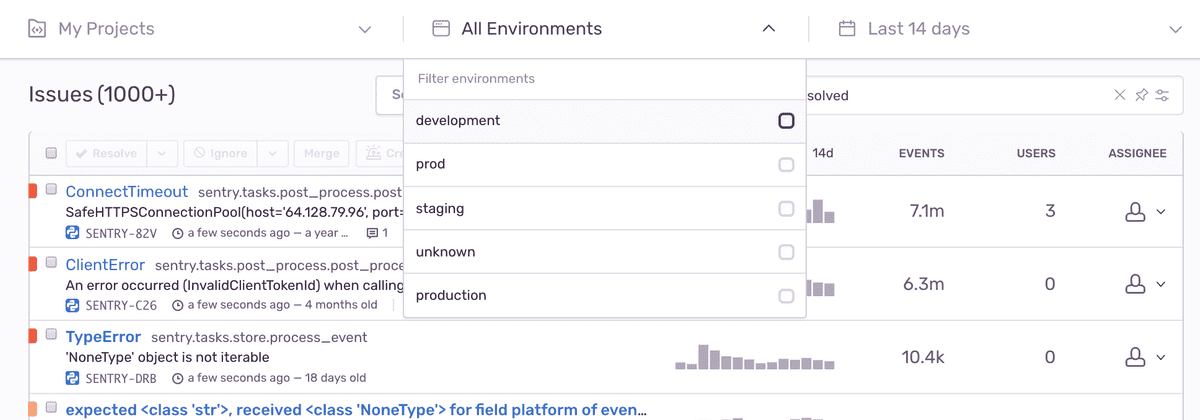This screenshot has width=1200, height=420.
Task: Check the development environment checkbox
Action: point(786,121)
